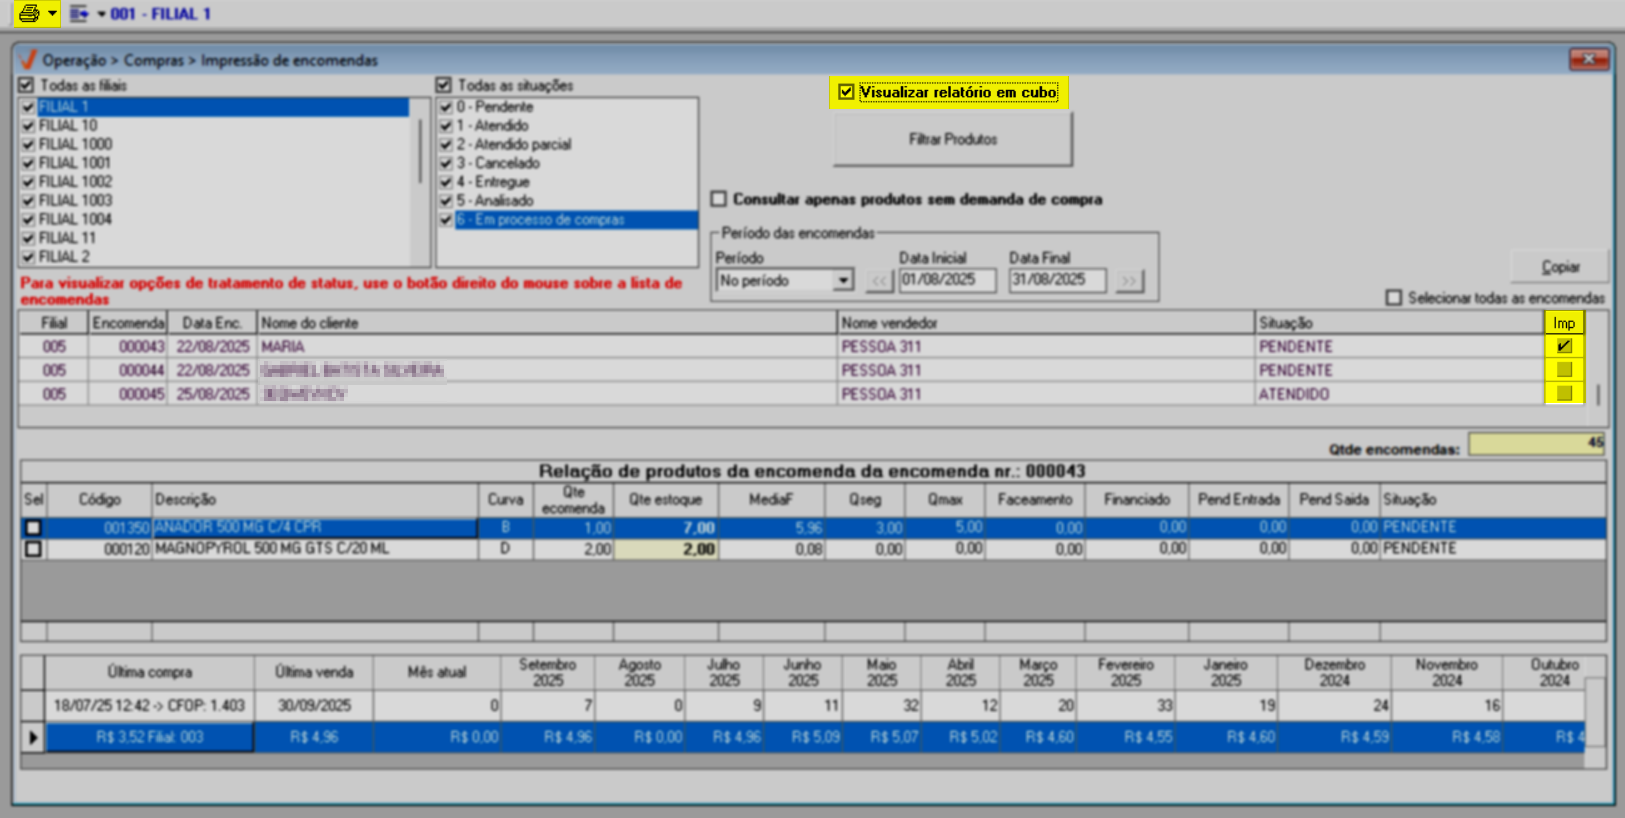Open the Período dropdown
Screen dimensions: 1625x818
click(843, 281)
